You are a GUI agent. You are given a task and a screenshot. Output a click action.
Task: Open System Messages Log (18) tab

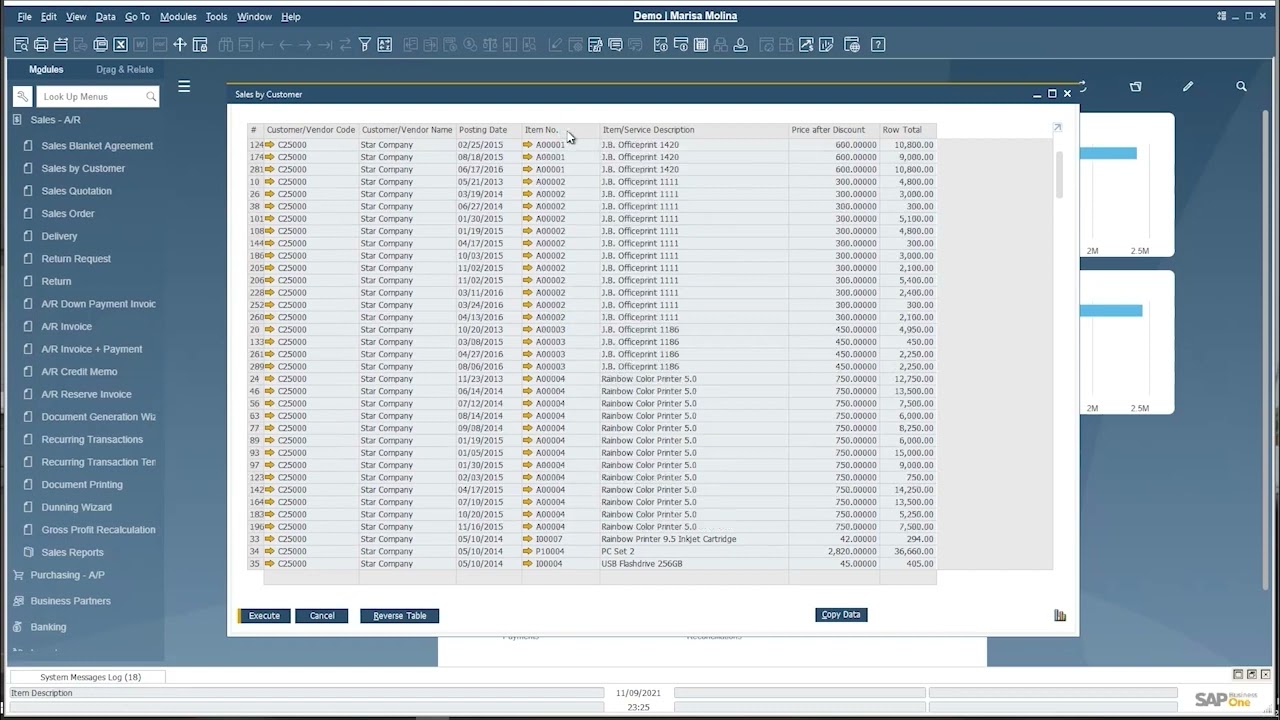point(90,677)
